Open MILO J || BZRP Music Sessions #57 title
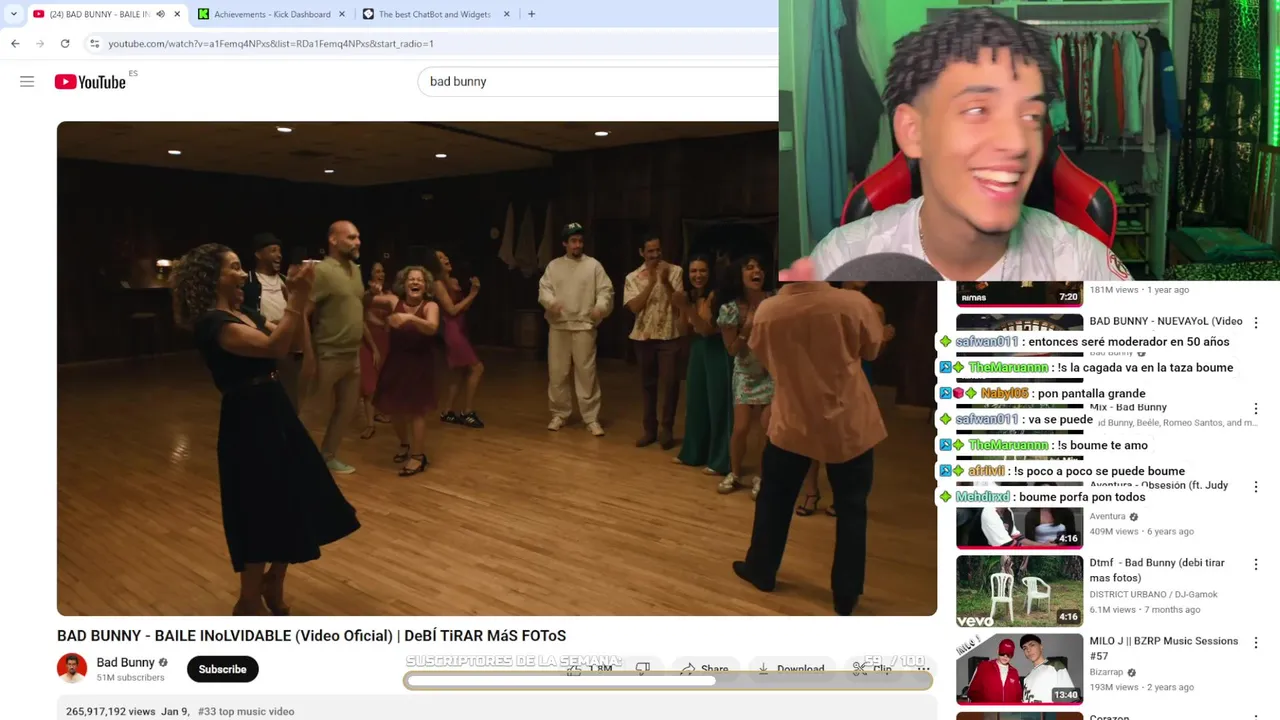This screenshot has height=720, width=1280. [1164, 648]
